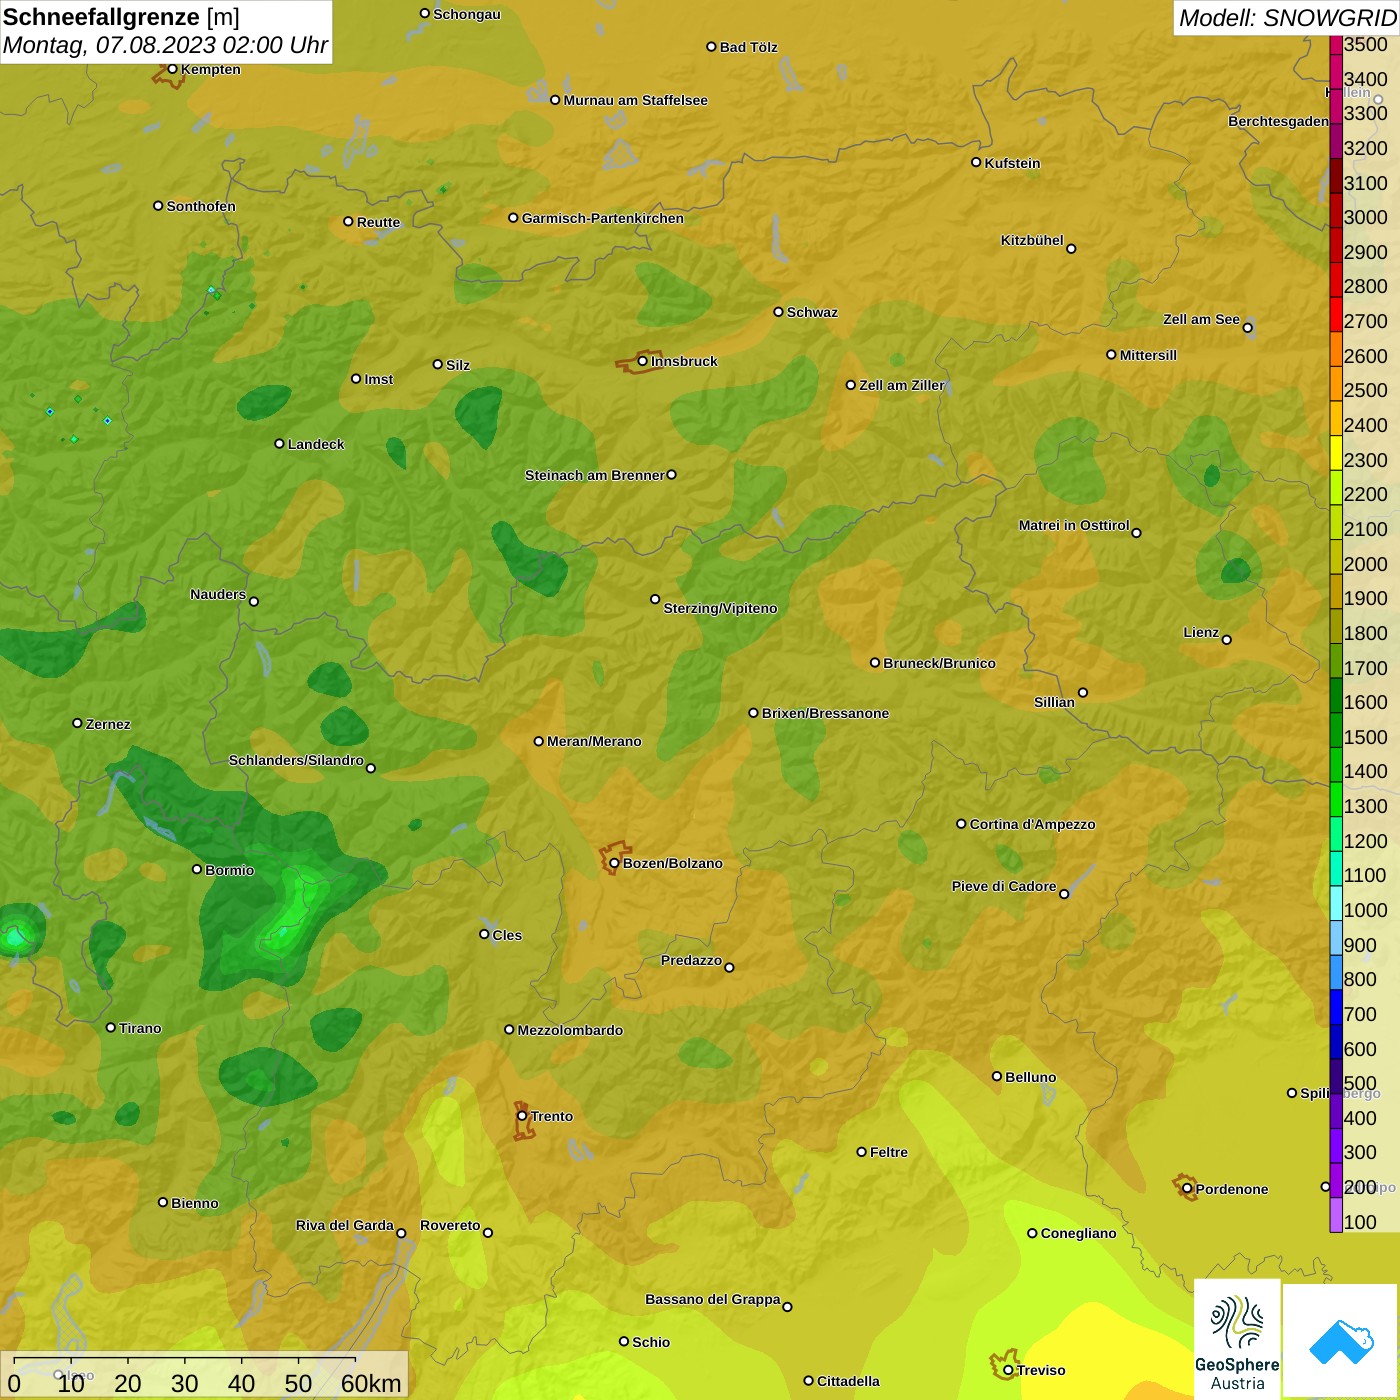Click the Schlanders/Silandro label
This screenshot has width=1400, height=1400.
point(296,760)
